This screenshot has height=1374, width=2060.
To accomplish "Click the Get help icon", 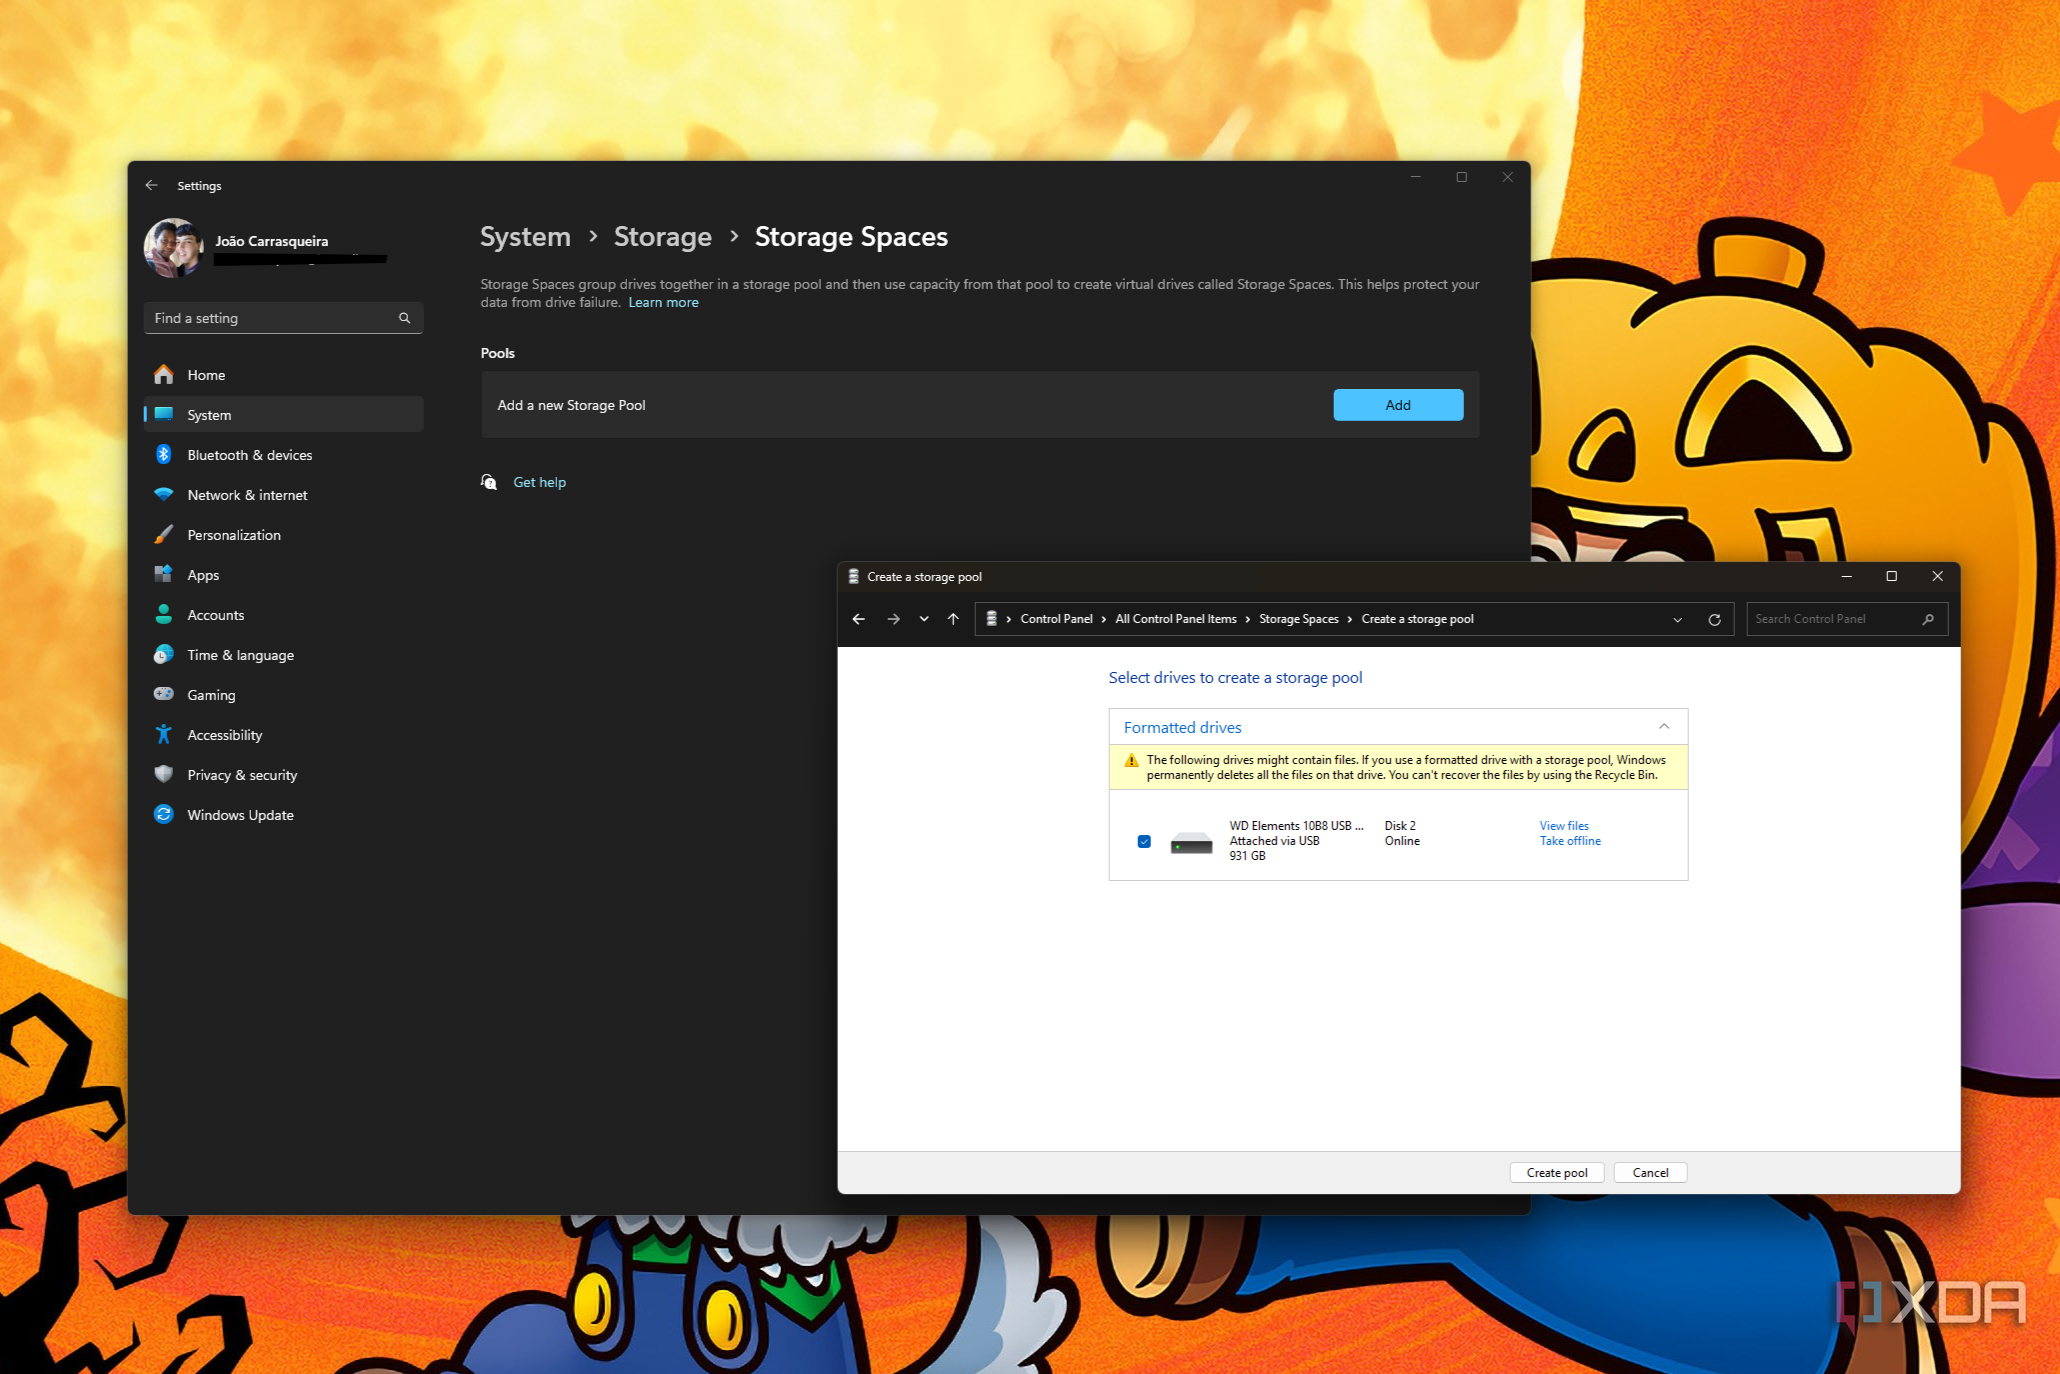I will [x=489, y=482].
